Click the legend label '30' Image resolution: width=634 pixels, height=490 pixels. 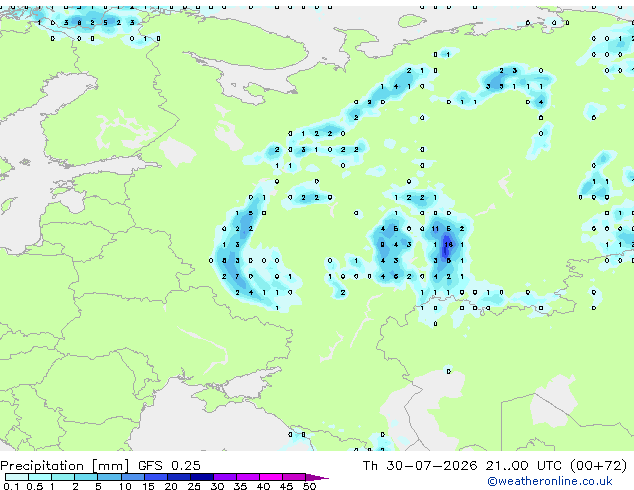pos(217,486)
